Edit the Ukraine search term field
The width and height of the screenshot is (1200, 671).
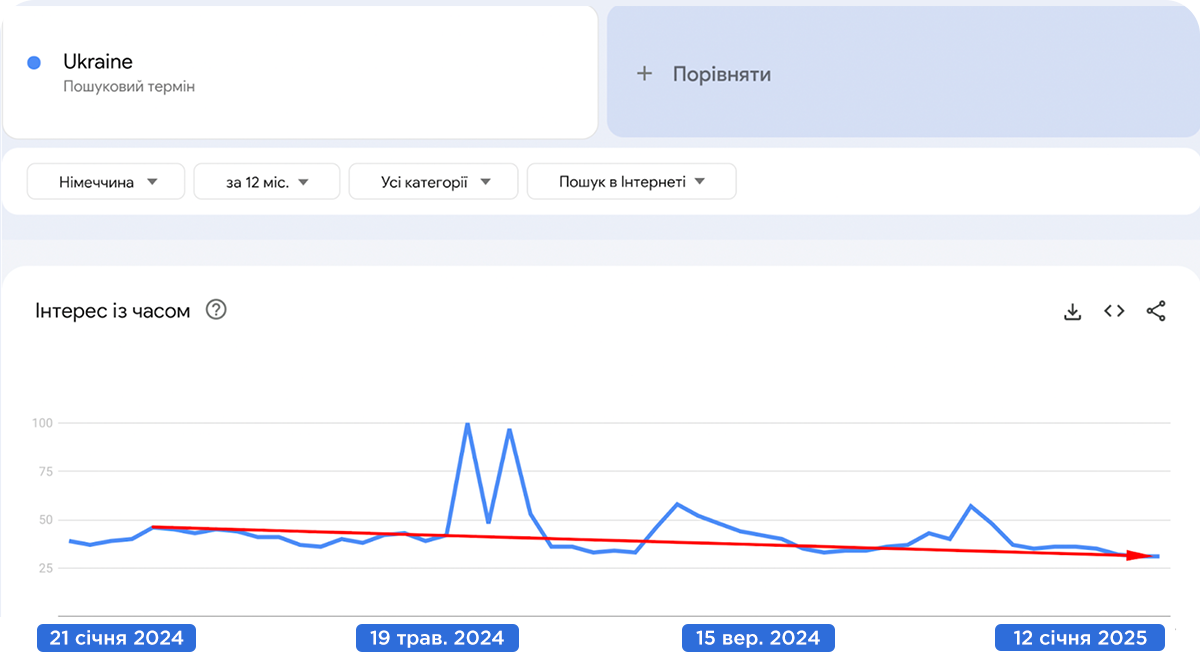[x=98, y=62]
